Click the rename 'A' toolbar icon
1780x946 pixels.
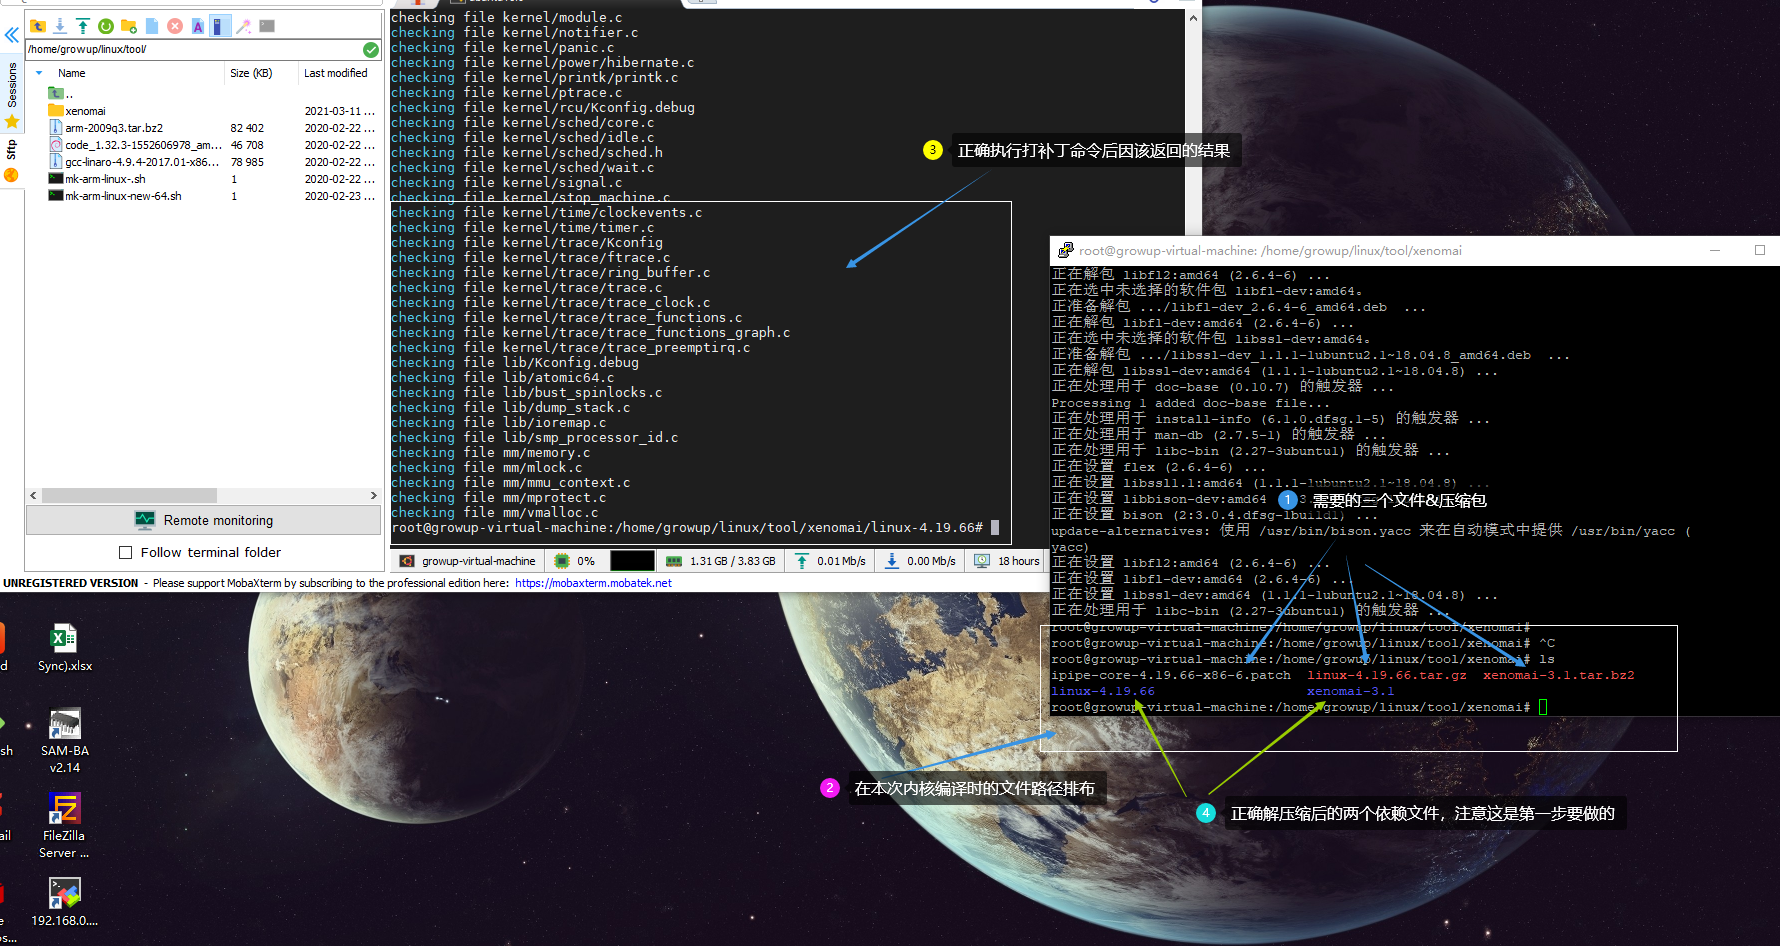(x=198, y=26)
